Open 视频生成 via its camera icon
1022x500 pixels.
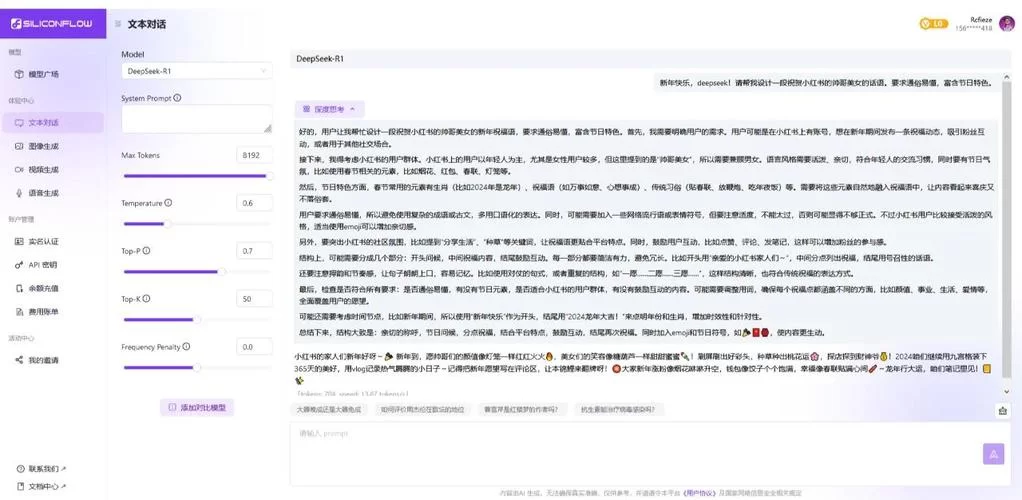tap(19, 169)
